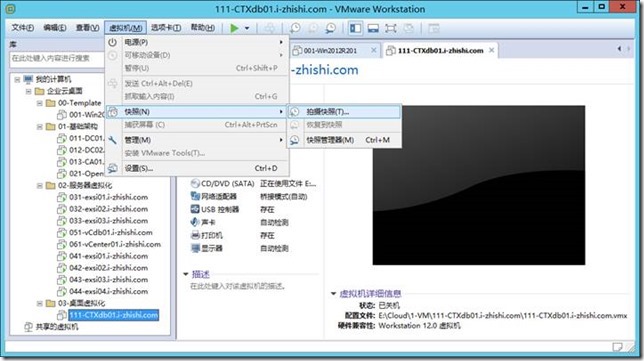Select 033-exsi03.i-zhishi.com in the library
644x361 pixels.
tap(108, 221)
